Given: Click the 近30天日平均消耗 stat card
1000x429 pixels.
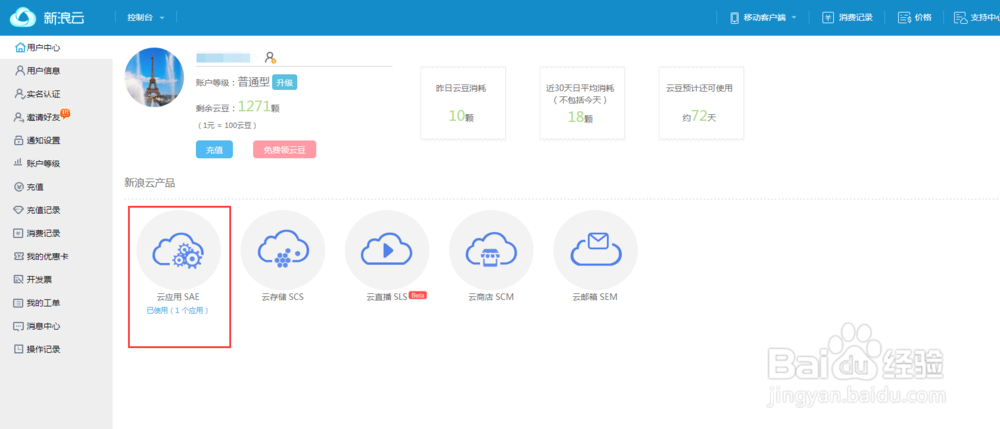Looking at the screenshot, I should [582, 103].
